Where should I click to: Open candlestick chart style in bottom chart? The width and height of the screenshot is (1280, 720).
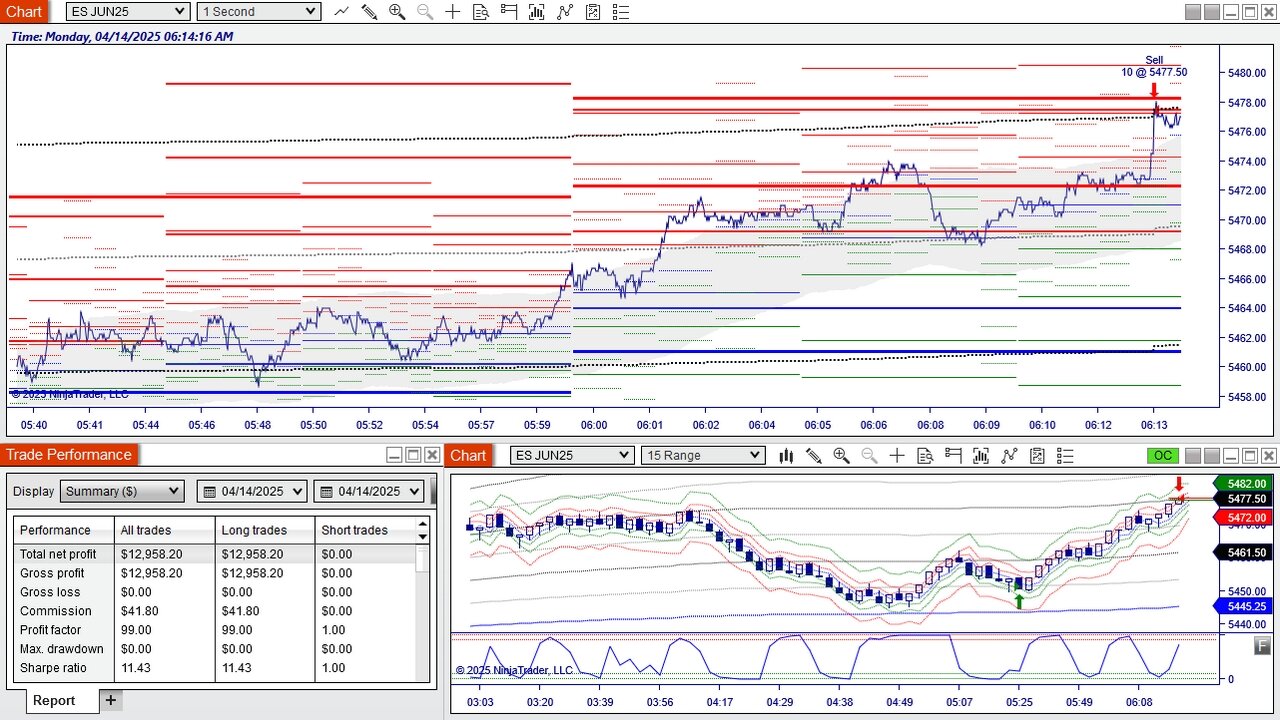pos(786,456)
